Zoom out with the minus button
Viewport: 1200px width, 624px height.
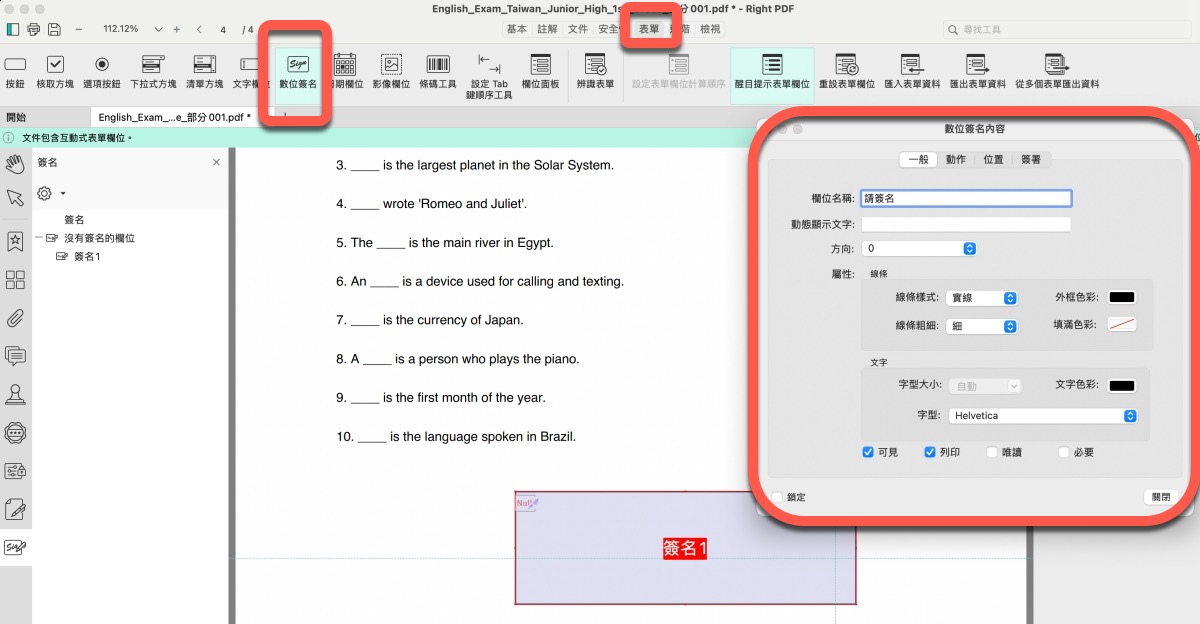(x=79, y=29)
